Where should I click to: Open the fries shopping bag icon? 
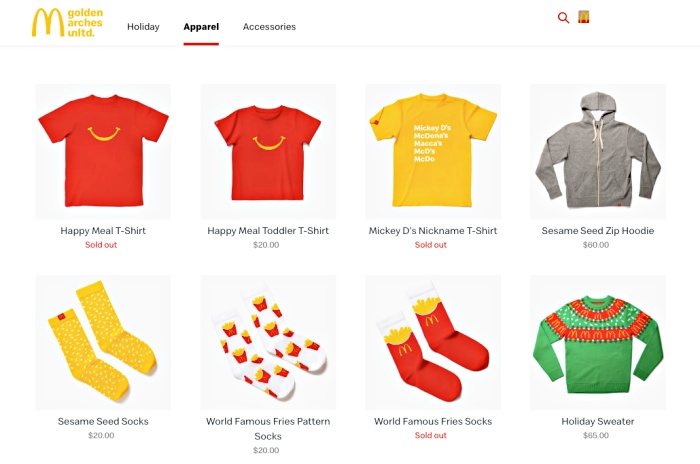[x=583, y=17]
